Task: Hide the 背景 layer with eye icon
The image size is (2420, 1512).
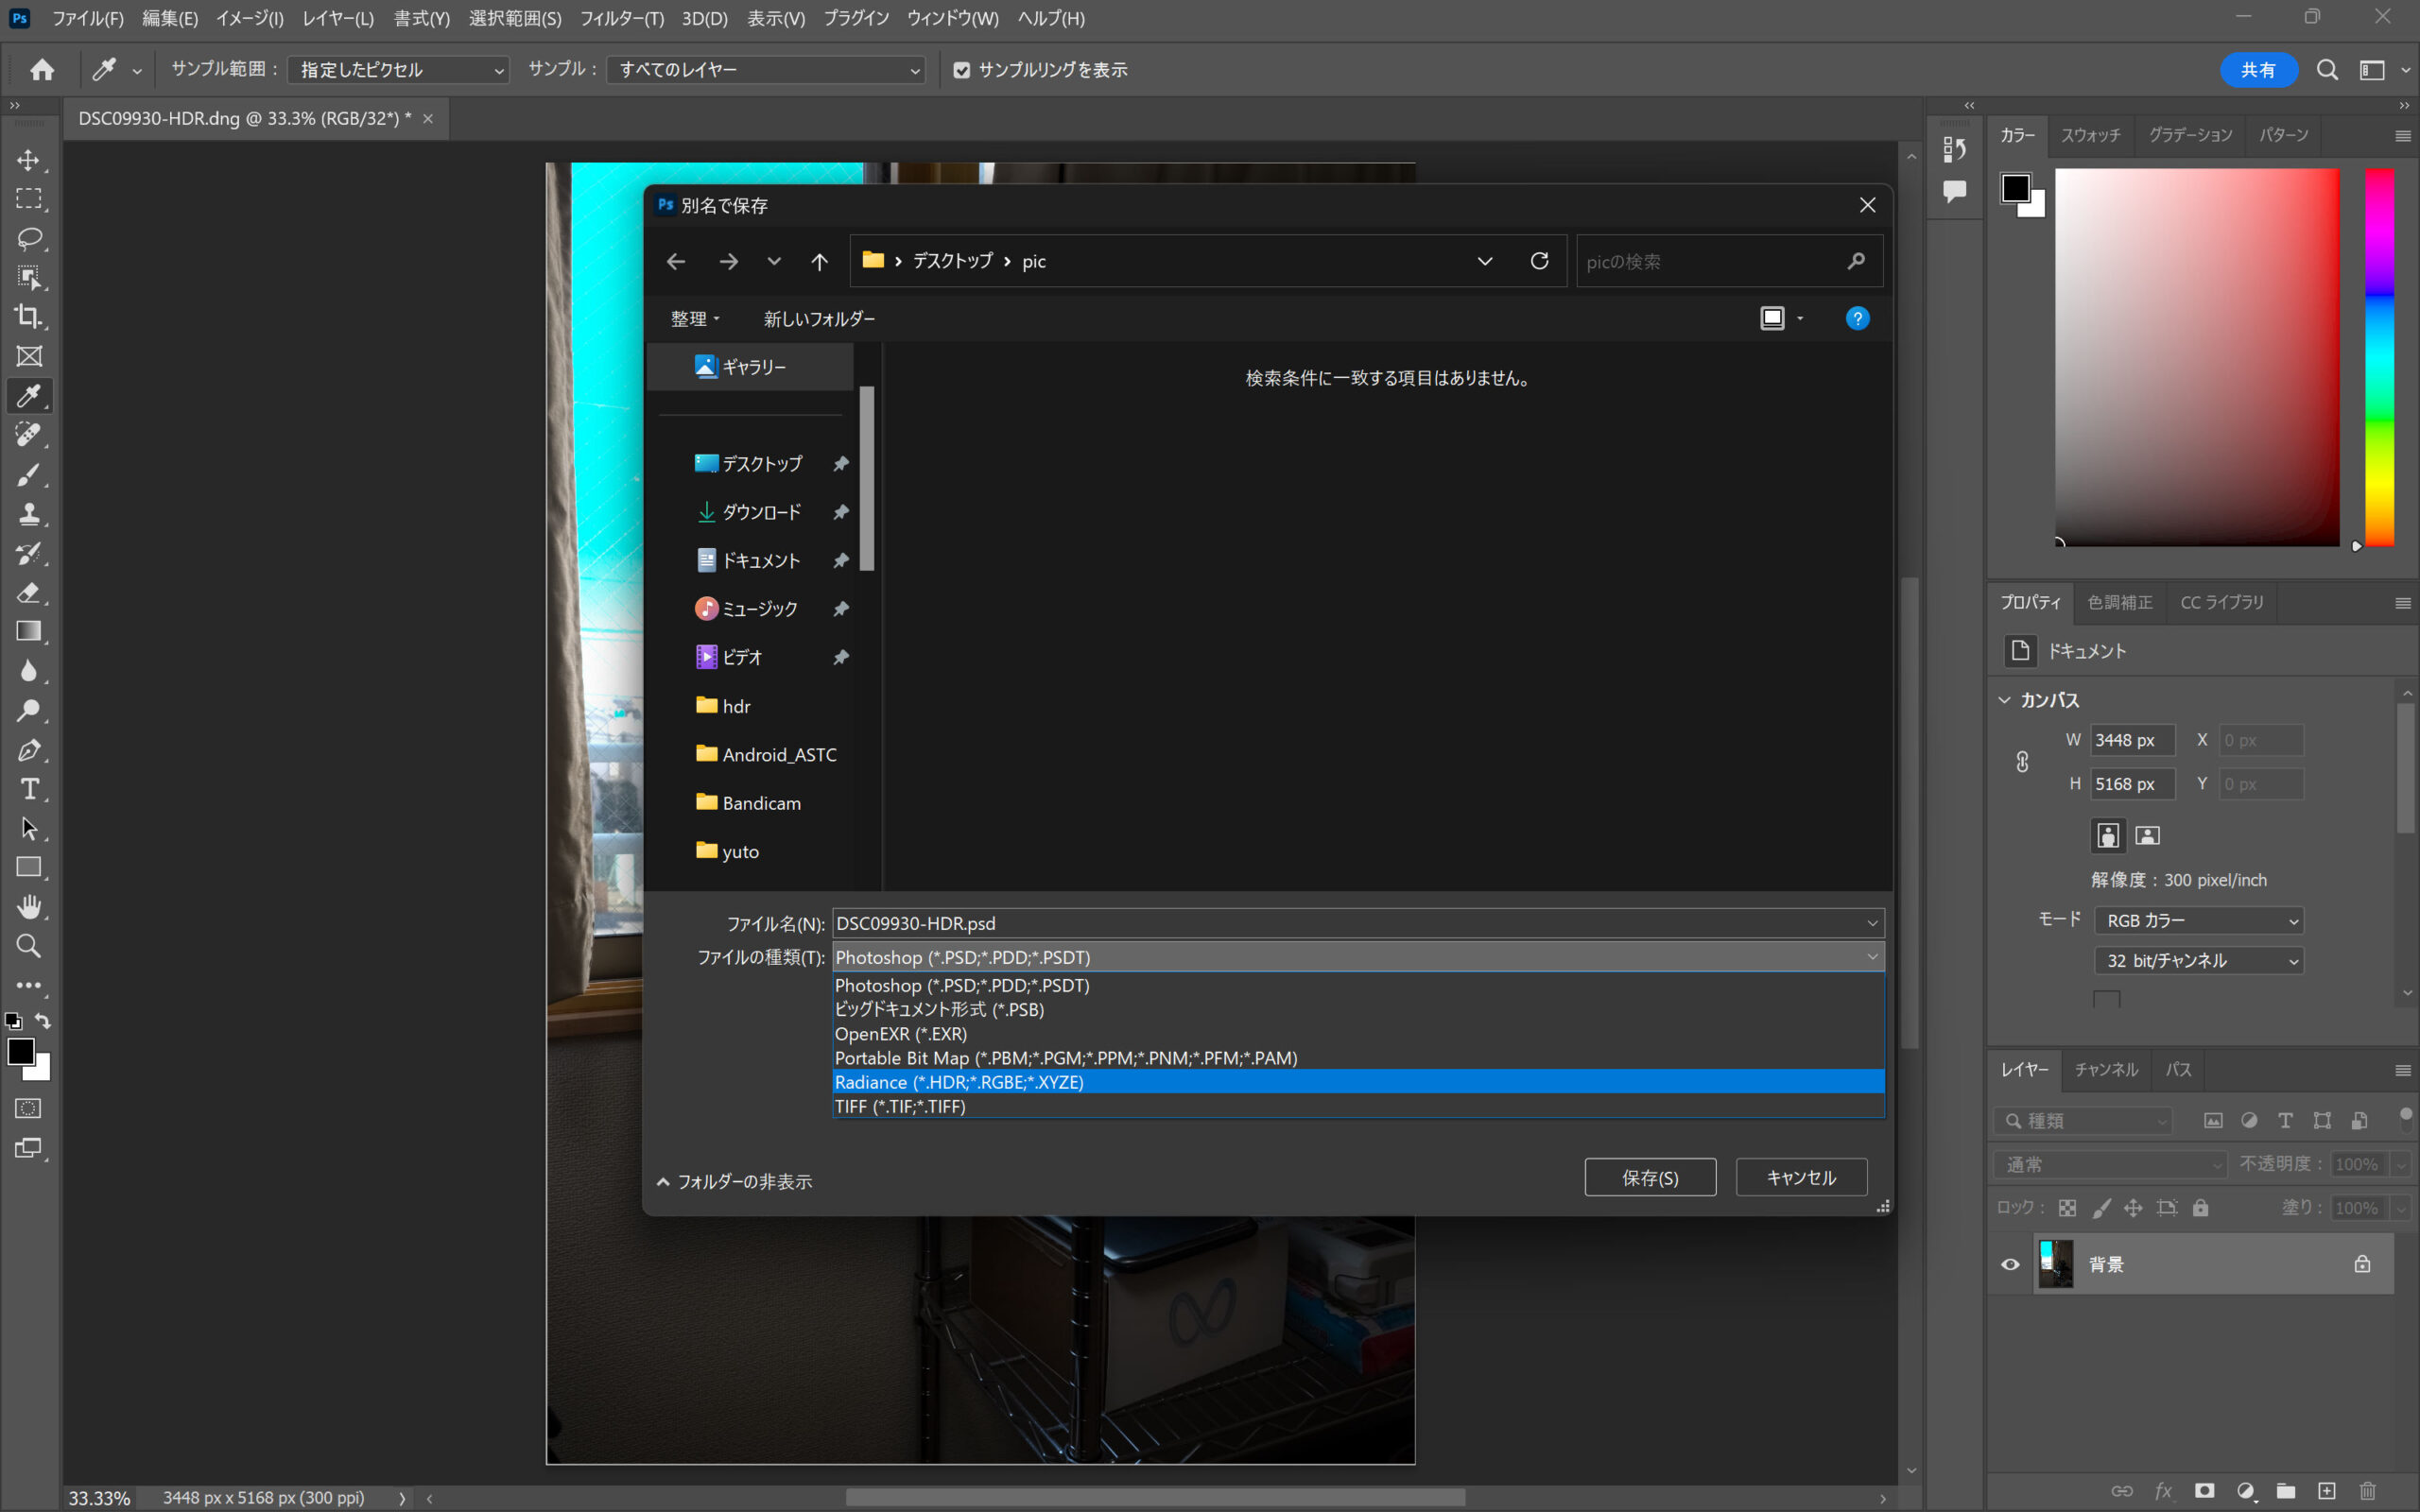Action: coord(2010,1264)
